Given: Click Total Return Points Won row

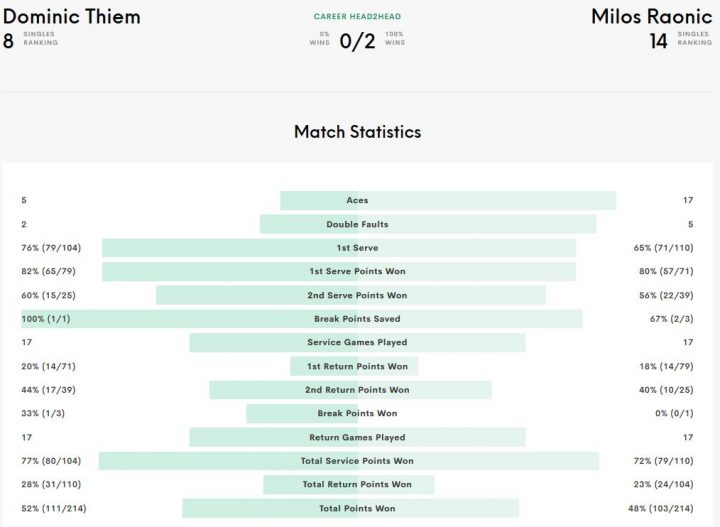Looking at the screenshot, I should point(357,485).
